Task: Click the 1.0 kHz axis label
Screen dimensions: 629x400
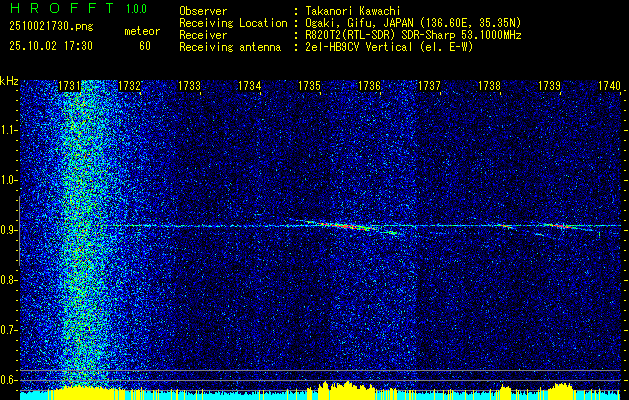Action: click(7, 180)
